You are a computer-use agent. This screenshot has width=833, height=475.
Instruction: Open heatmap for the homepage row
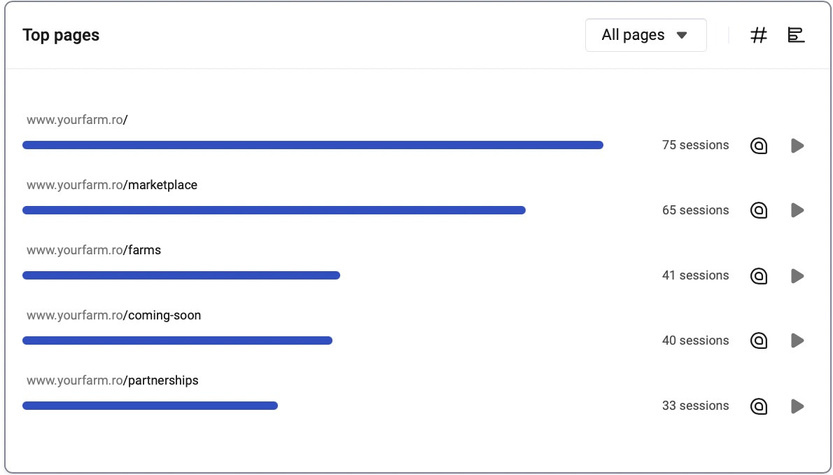[x=759, y=145]
